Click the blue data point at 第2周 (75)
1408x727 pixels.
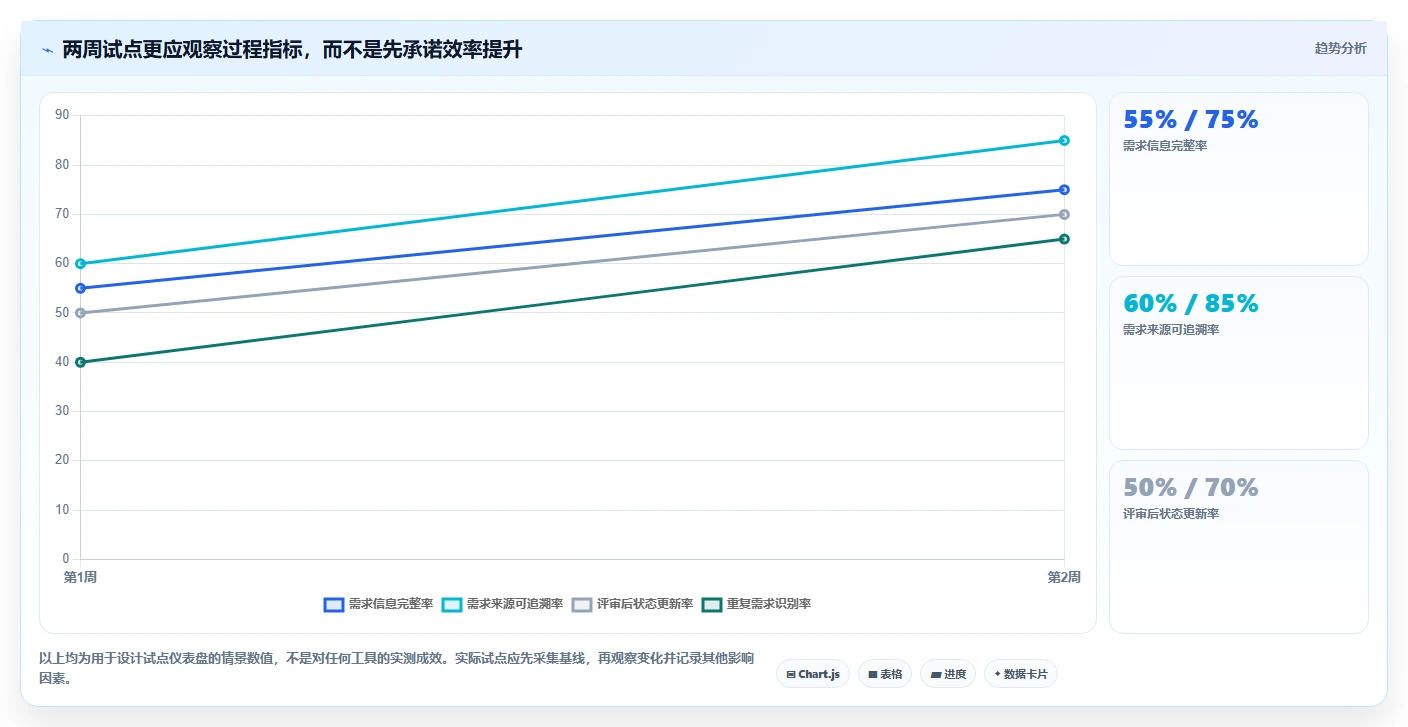(1064, 190)
